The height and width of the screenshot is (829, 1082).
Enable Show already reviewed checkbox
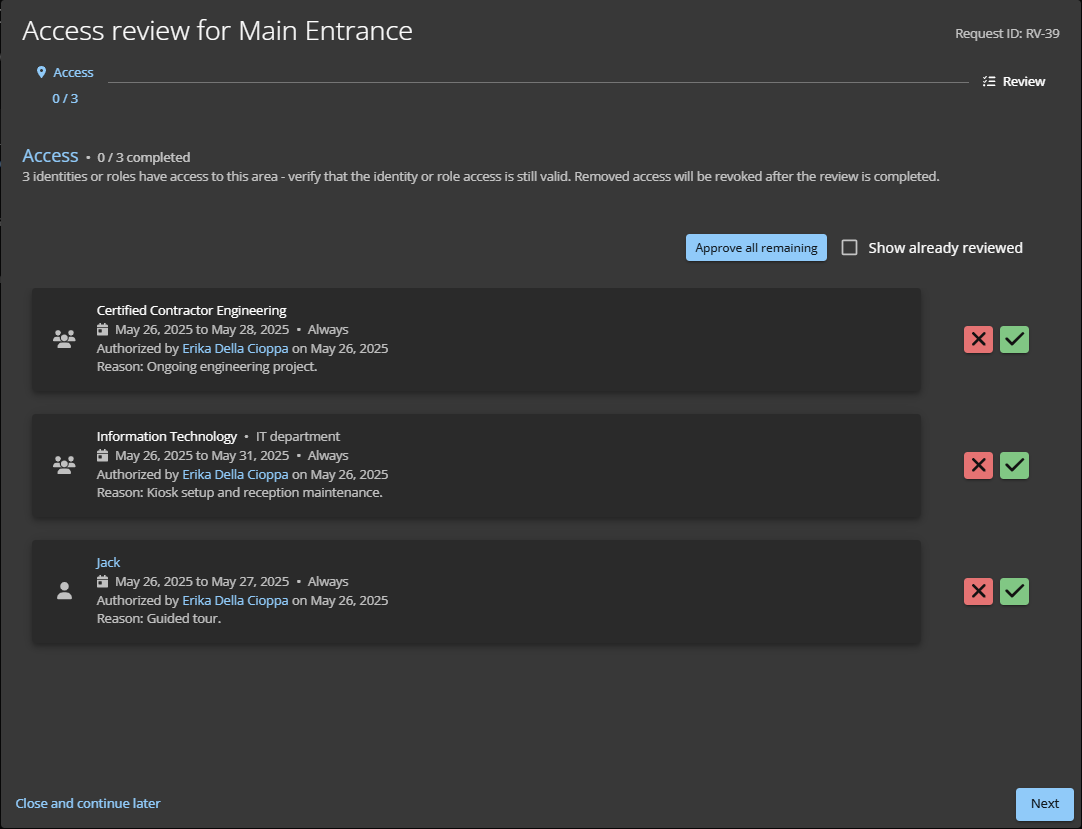850,248
